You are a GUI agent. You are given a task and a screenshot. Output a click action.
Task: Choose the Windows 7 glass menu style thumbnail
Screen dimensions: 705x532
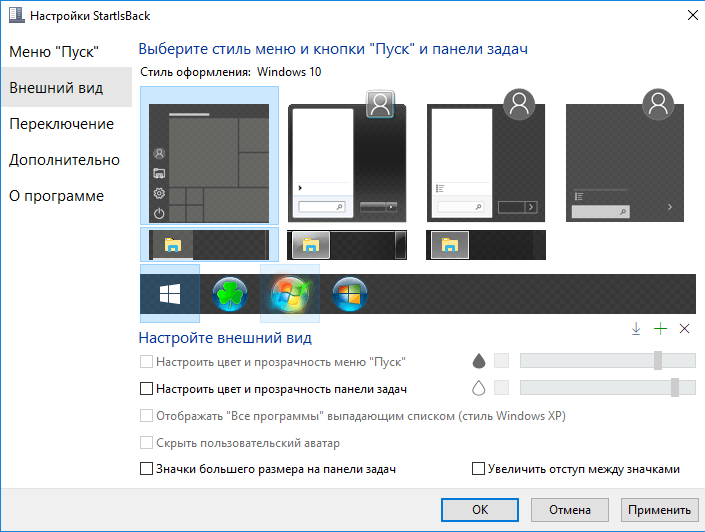pos(347,156)
